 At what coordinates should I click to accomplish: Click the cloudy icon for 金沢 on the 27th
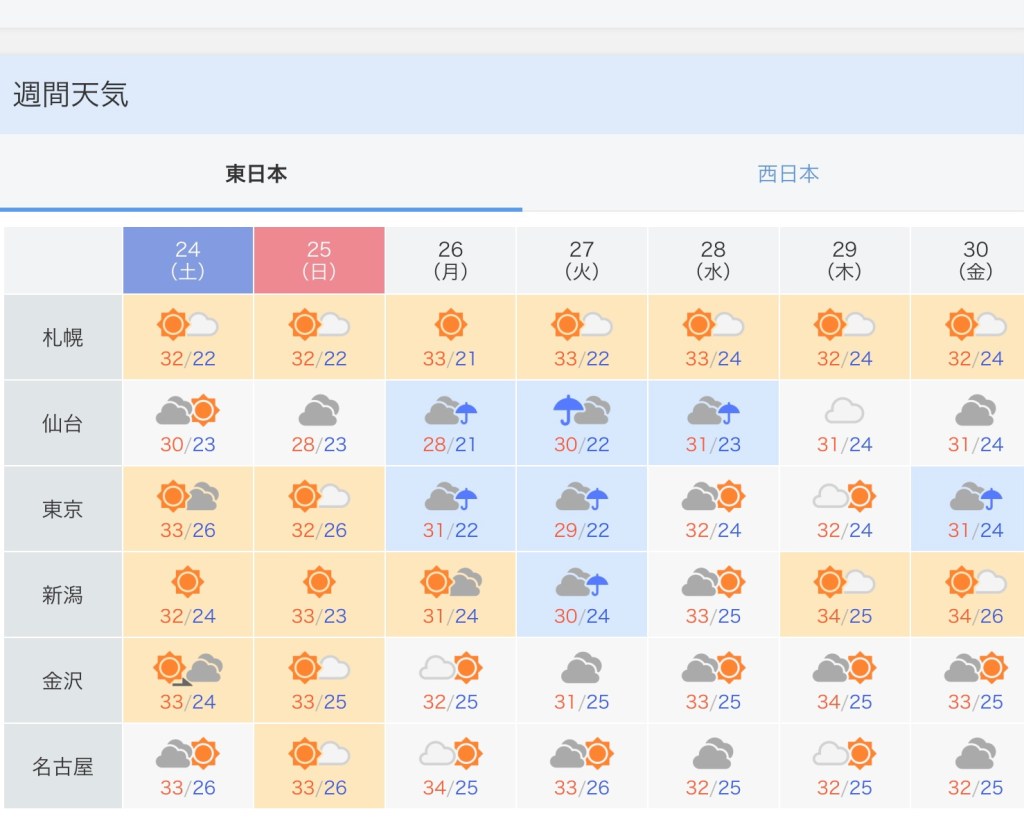point(581,668)
